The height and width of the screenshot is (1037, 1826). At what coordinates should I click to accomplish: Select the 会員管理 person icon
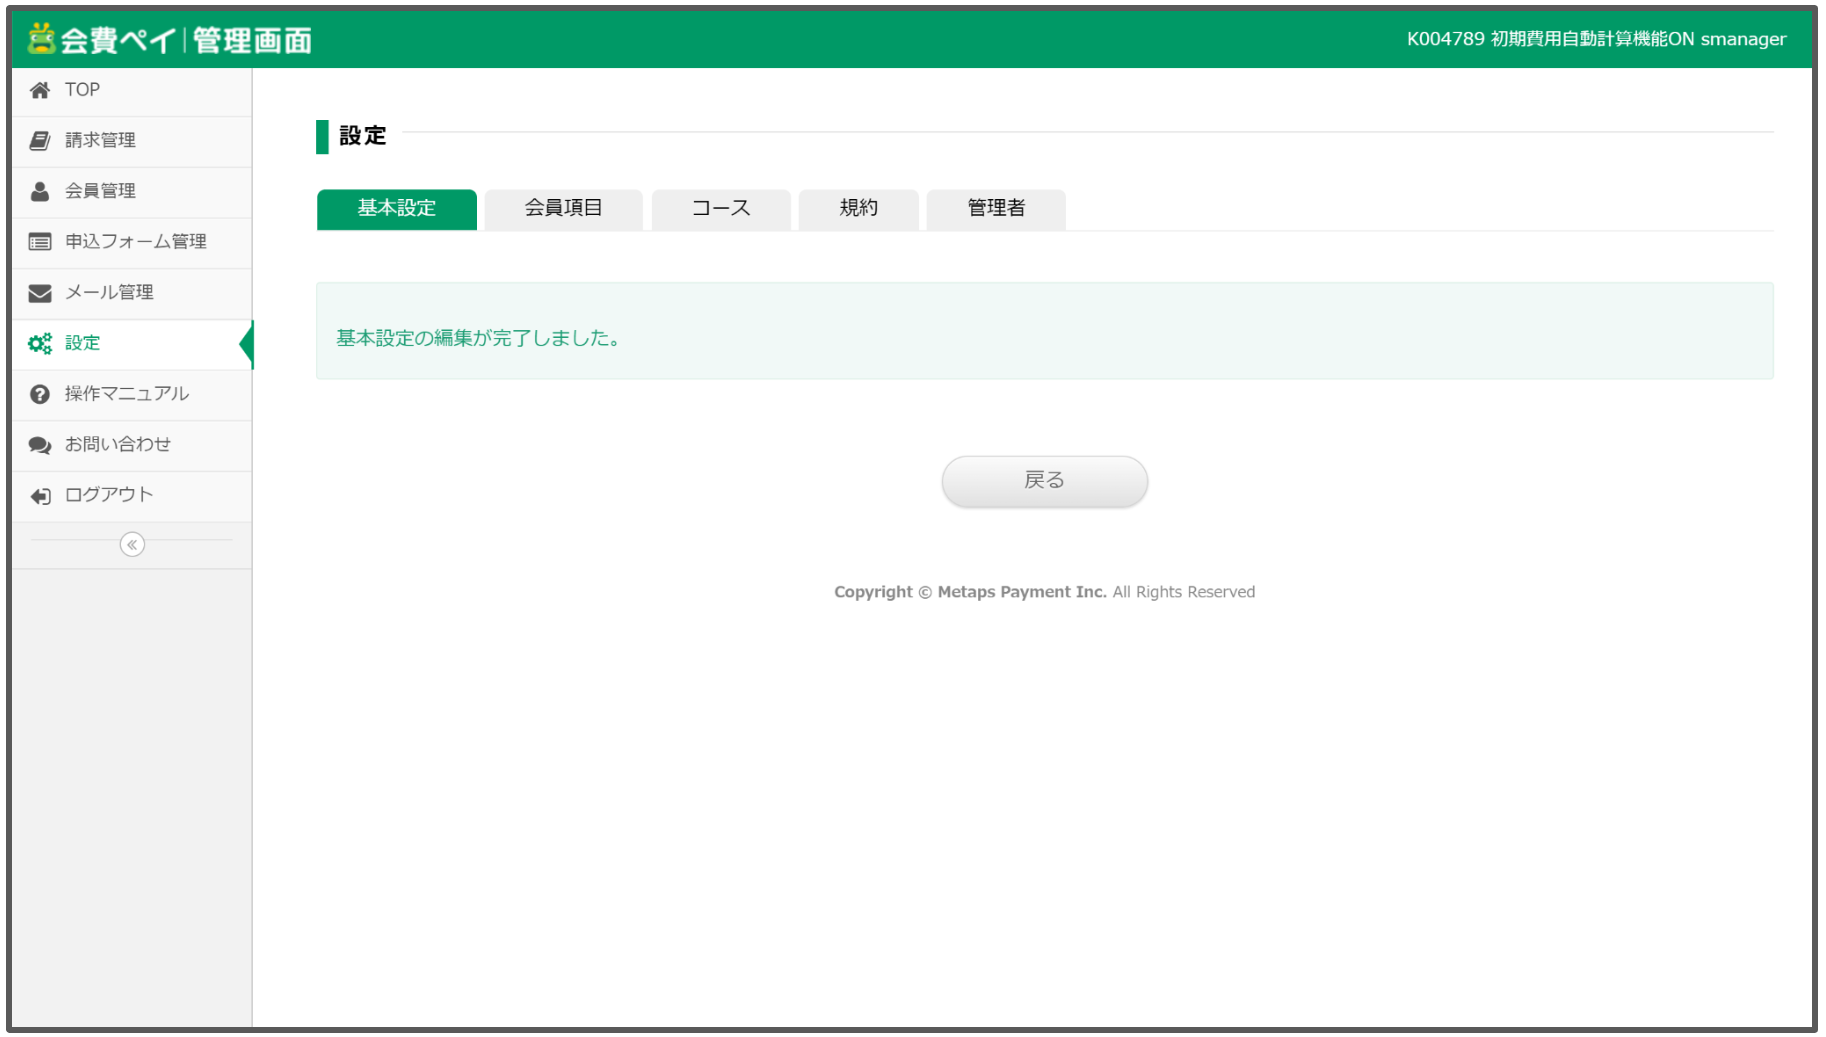click(x=39, y=191)
